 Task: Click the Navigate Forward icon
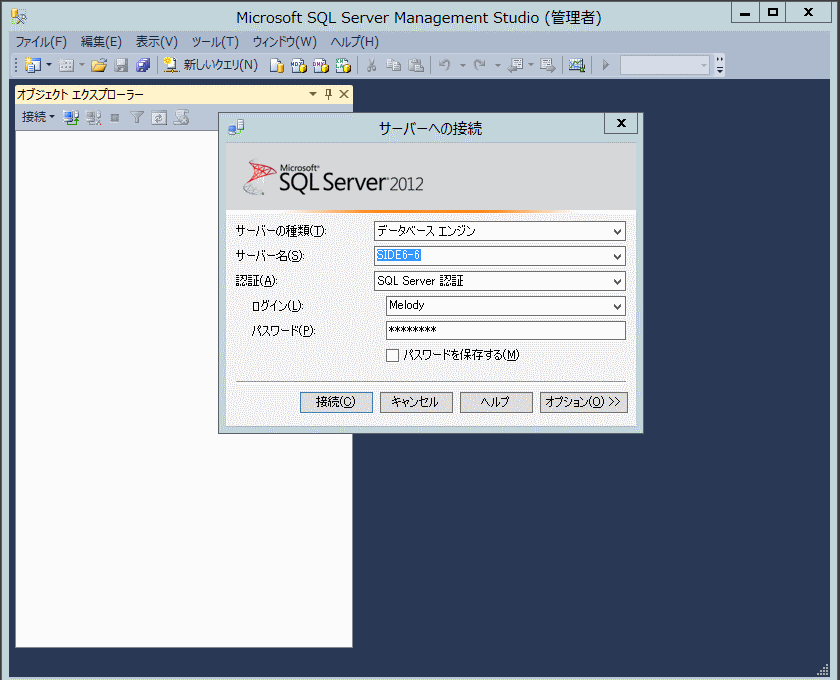[548, 65]
